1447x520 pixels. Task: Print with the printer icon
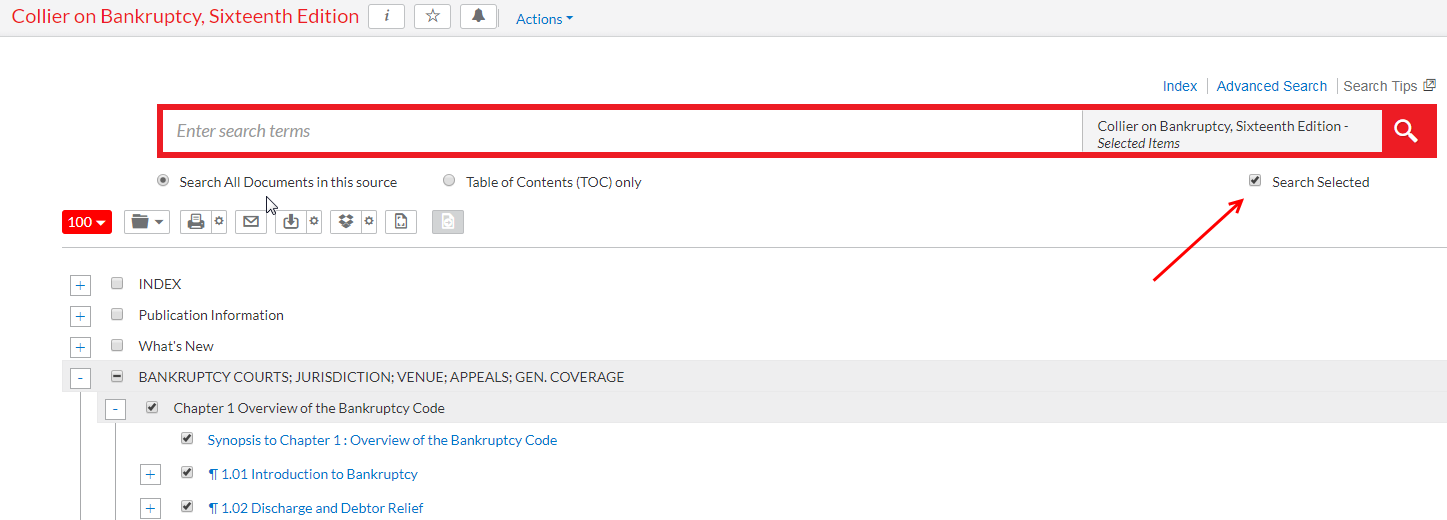pyautogui.click(x=196, y=222)
